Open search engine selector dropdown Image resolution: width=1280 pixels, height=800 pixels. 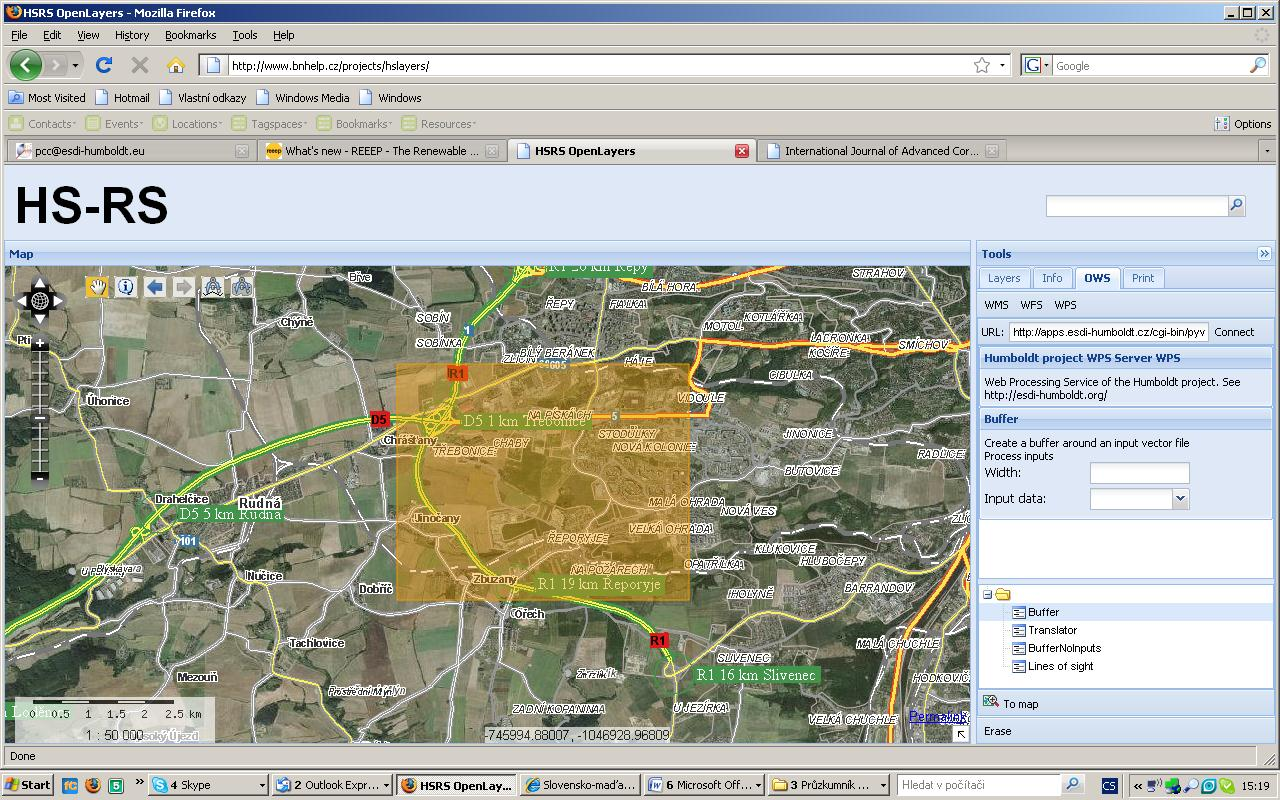[x=1037, y=65]
